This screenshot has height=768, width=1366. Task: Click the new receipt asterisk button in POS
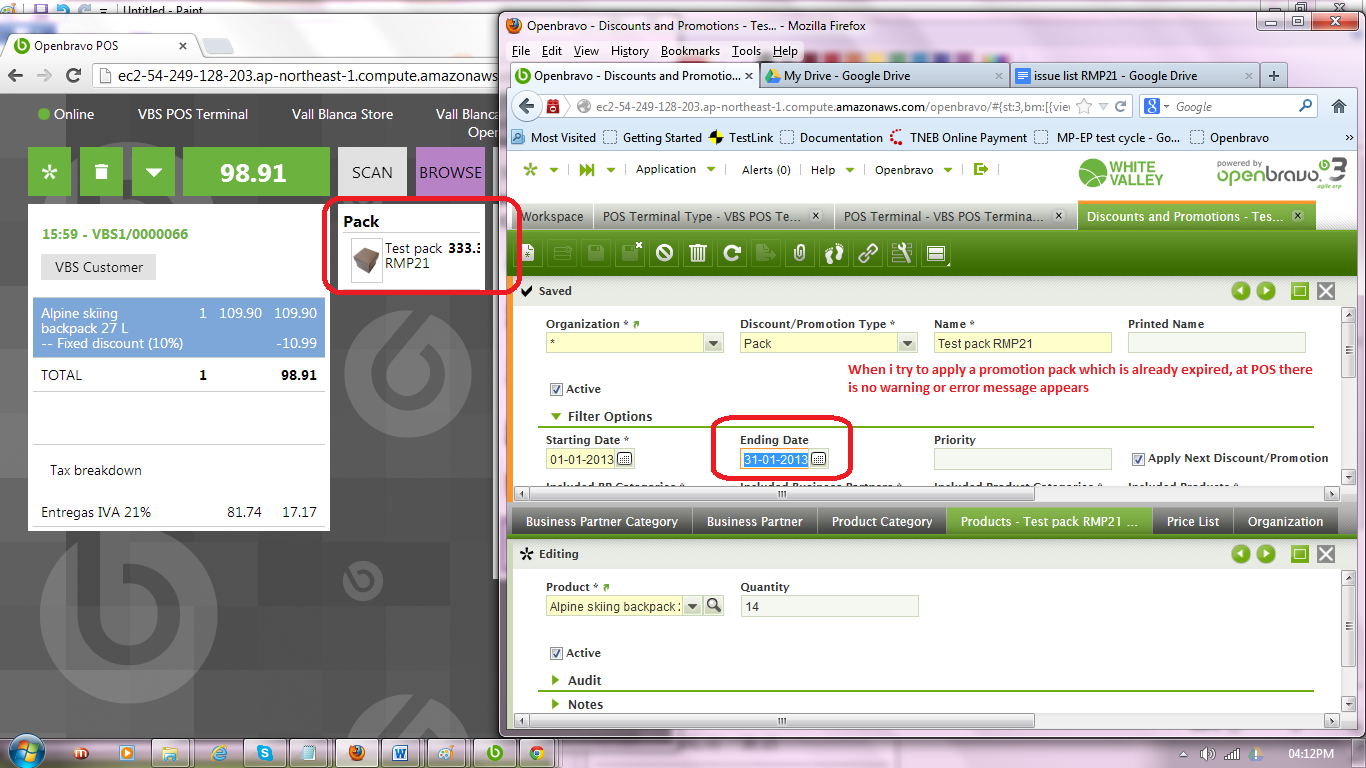click(49, 172)
